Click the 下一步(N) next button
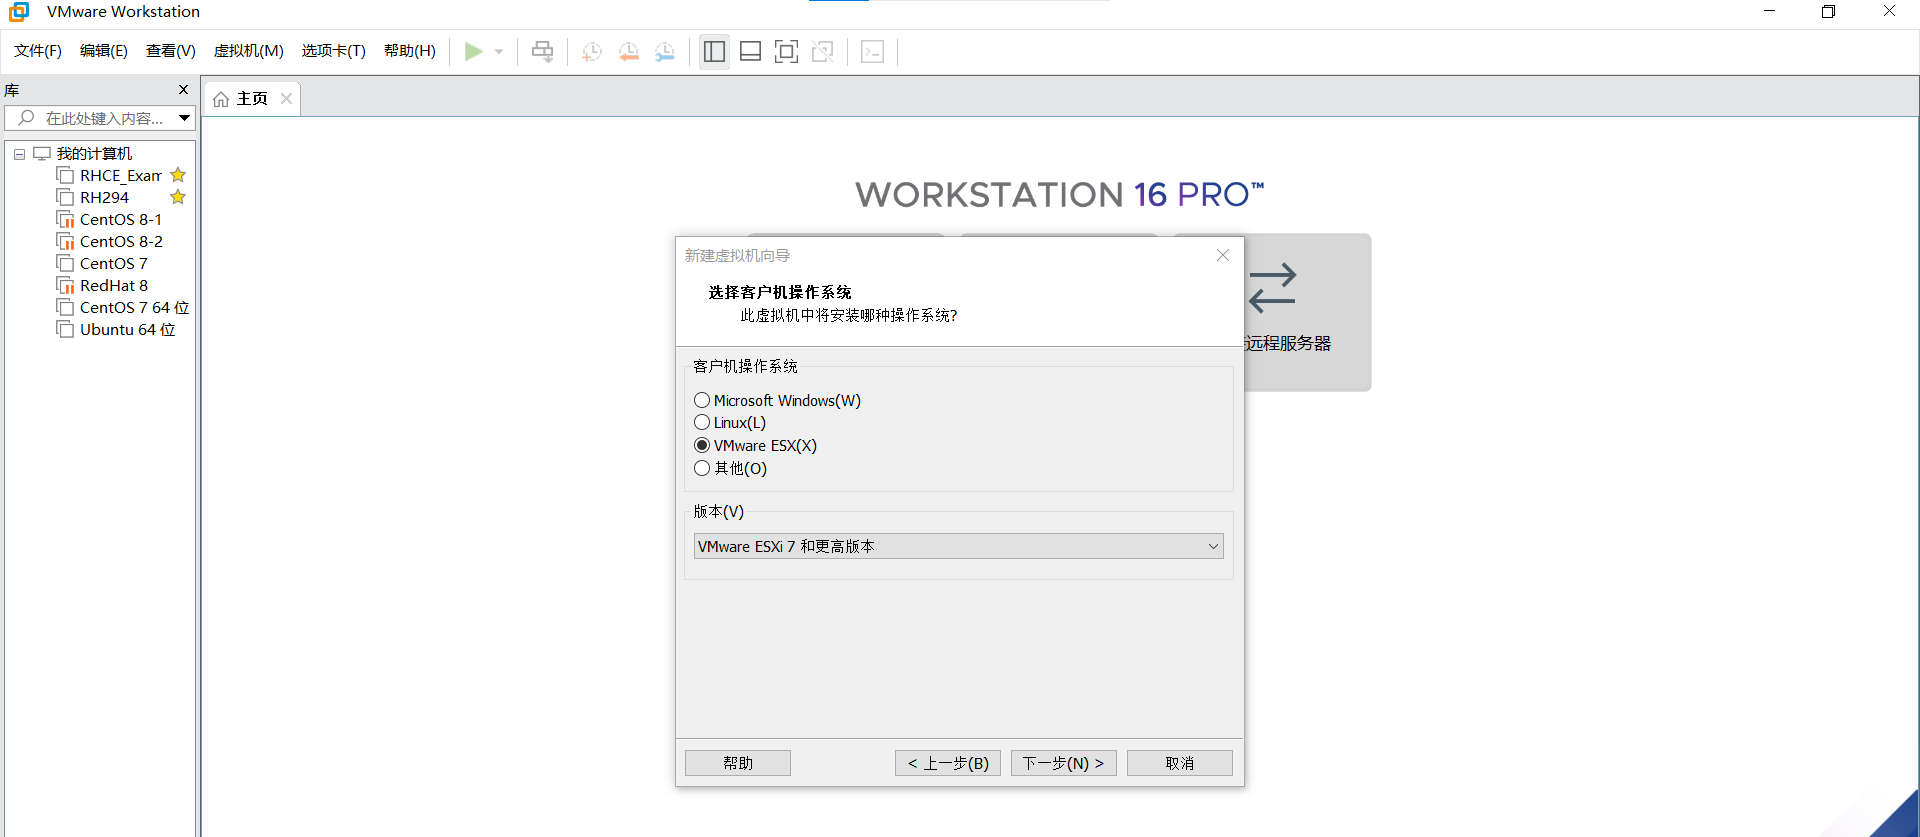 1064,763
